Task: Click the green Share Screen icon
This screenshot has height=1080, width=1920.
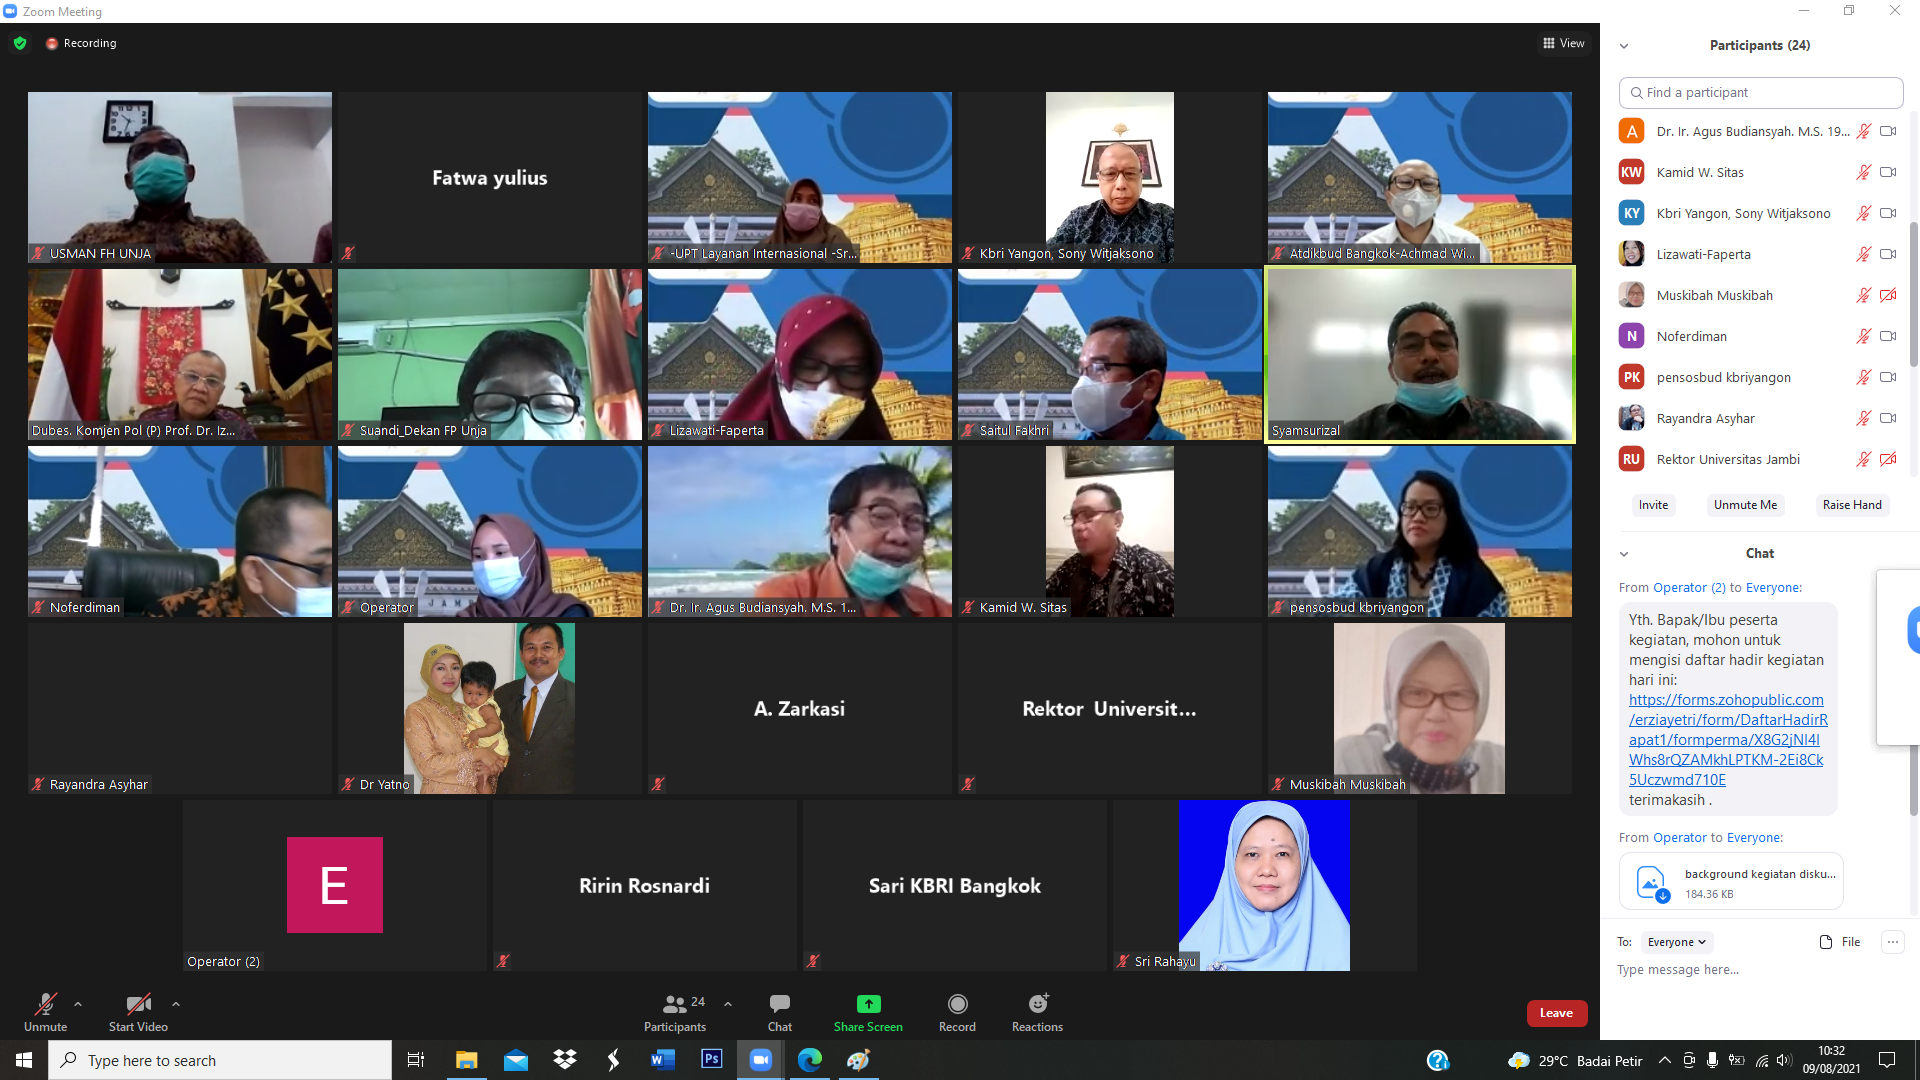Action: 868,1005
